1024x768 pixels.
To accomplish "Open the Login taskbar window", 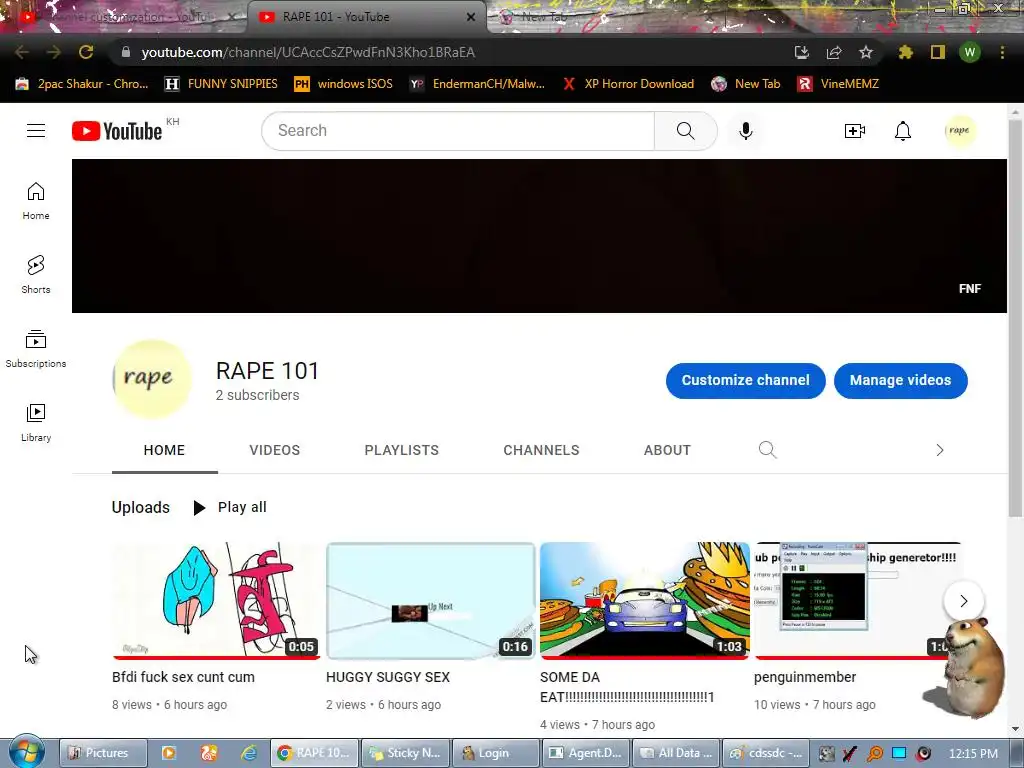I will point(495,753).
